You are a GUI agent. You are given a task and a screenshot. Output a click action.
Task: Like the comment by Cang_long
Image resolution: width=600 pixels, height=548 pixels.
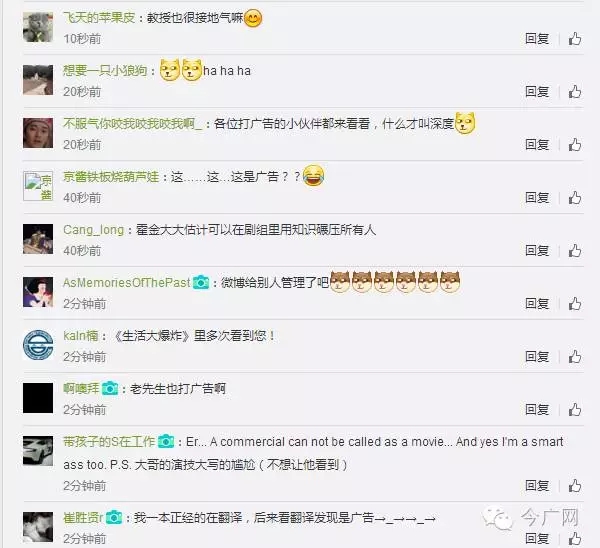coord(575,251)
